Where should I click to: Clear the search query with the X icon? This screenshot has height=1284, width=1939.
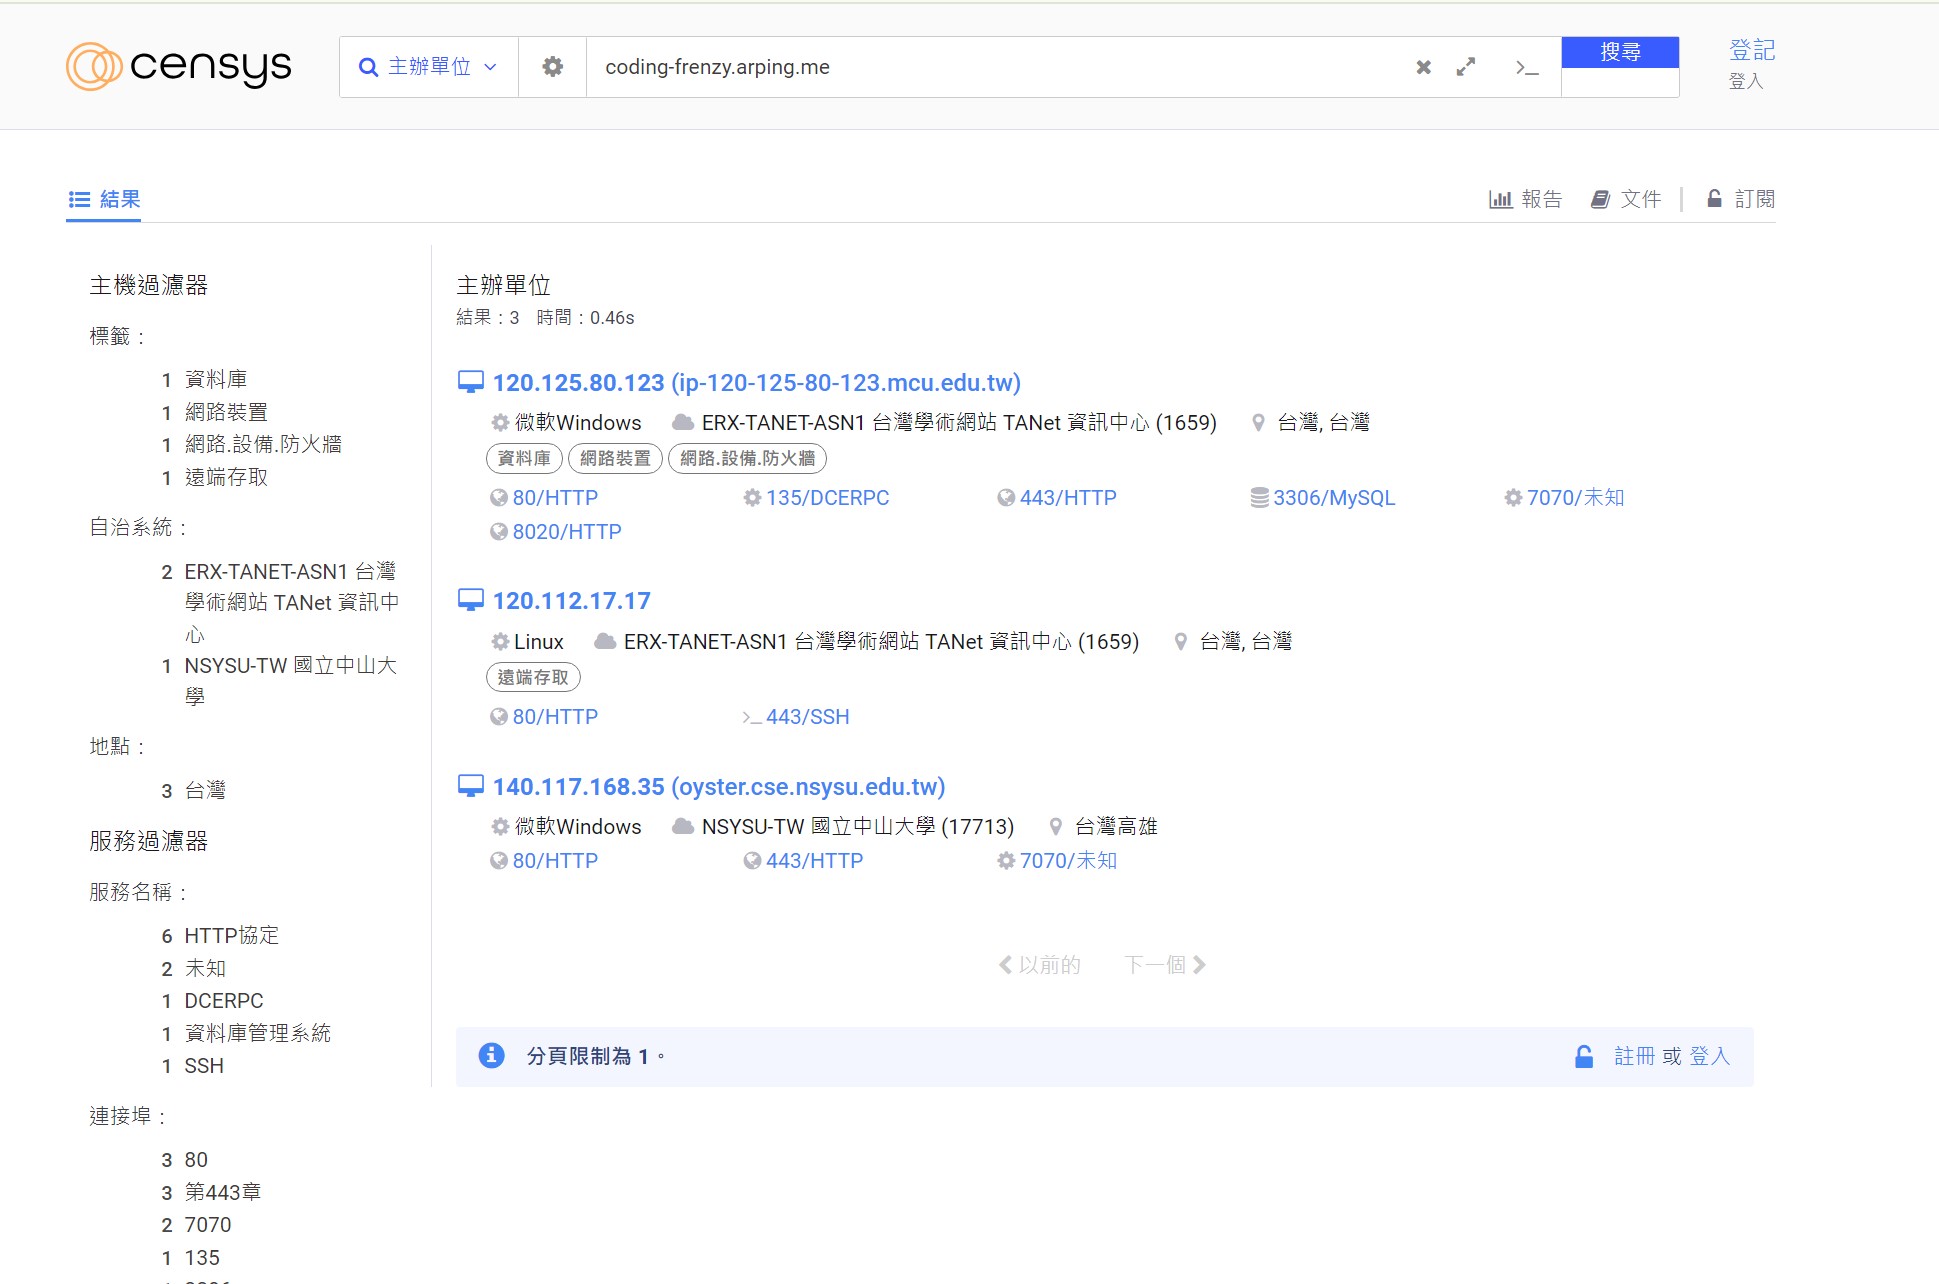point(1423,67)
